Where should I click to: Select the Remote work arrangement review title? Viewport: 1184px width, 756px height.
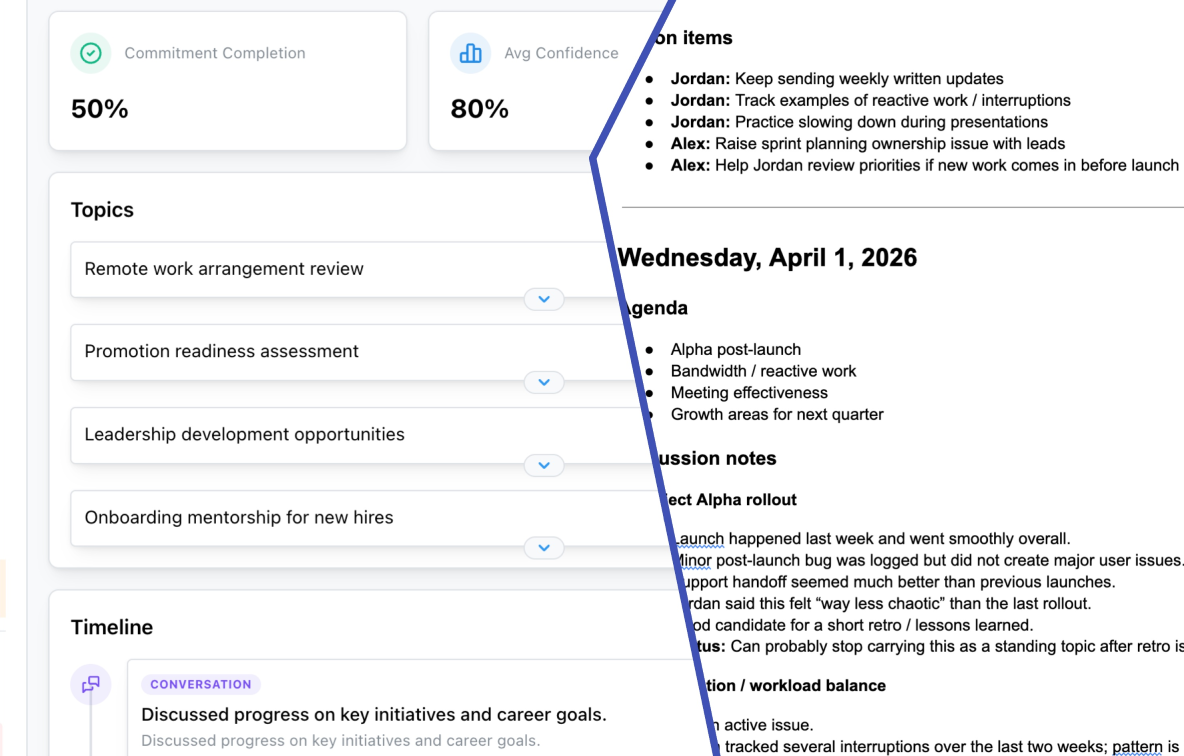(224, 269)
